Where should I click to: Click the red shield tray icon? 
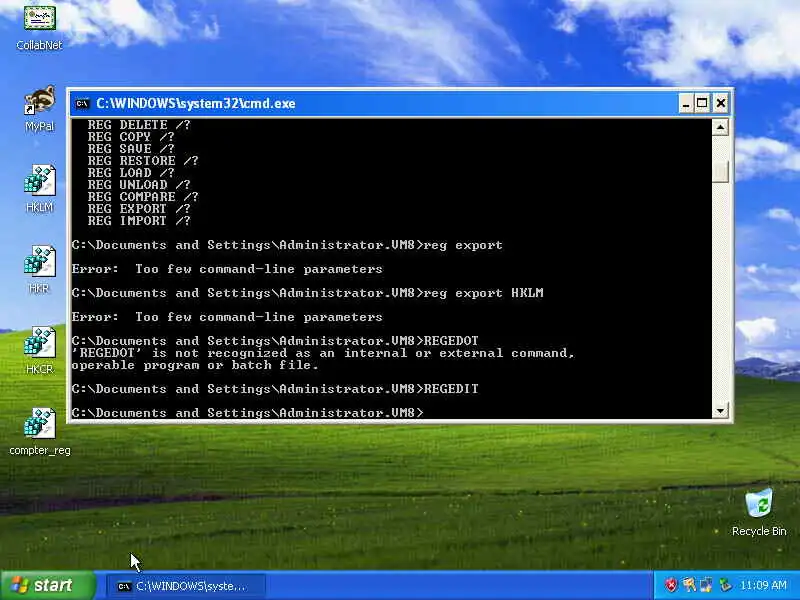point(671,585)
